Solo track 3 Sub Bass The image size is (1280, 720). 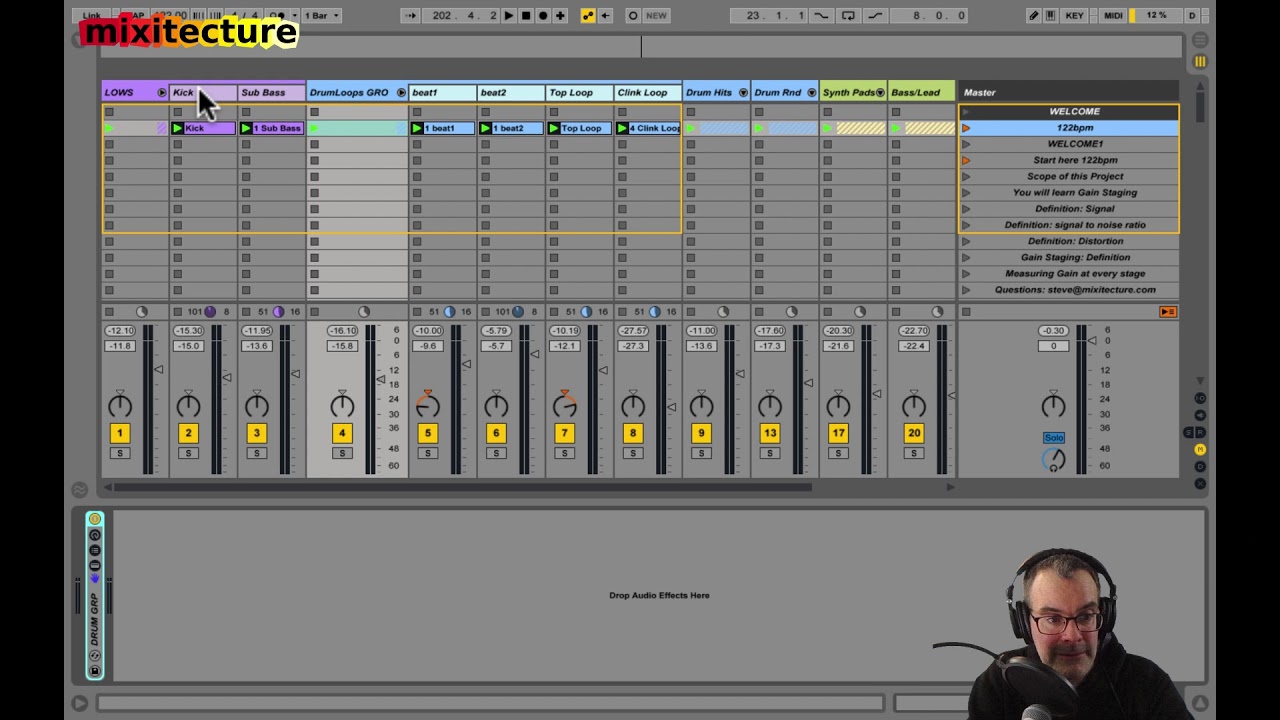256,454
